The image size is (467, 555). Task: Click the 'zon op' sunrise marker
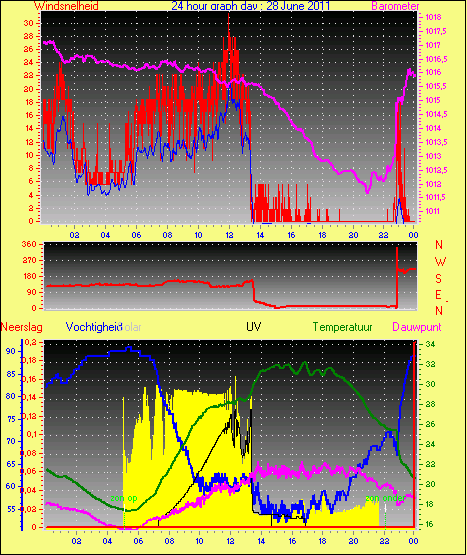(x=124, y=498)
